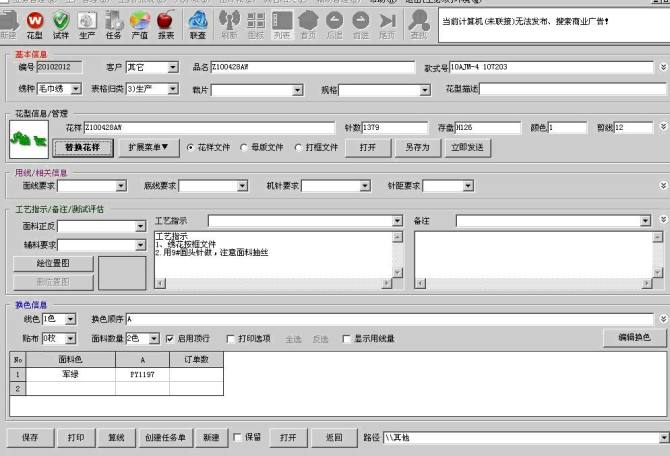Open the 扩展菜单 menu button
Image resolution: width=670 pixels, height=456 pixels.
[x=148, y=147]
